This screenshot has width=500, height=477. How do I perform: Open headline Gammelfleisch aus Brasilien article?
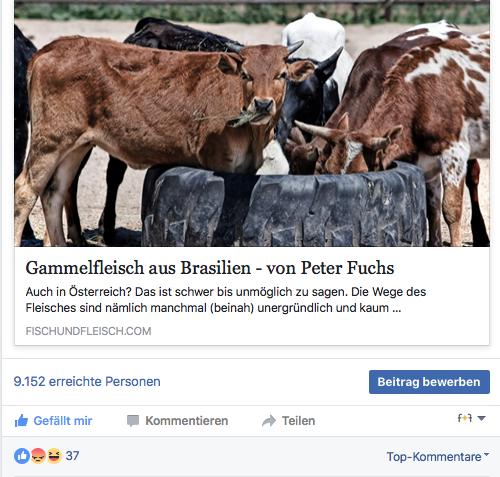point(210,268)
